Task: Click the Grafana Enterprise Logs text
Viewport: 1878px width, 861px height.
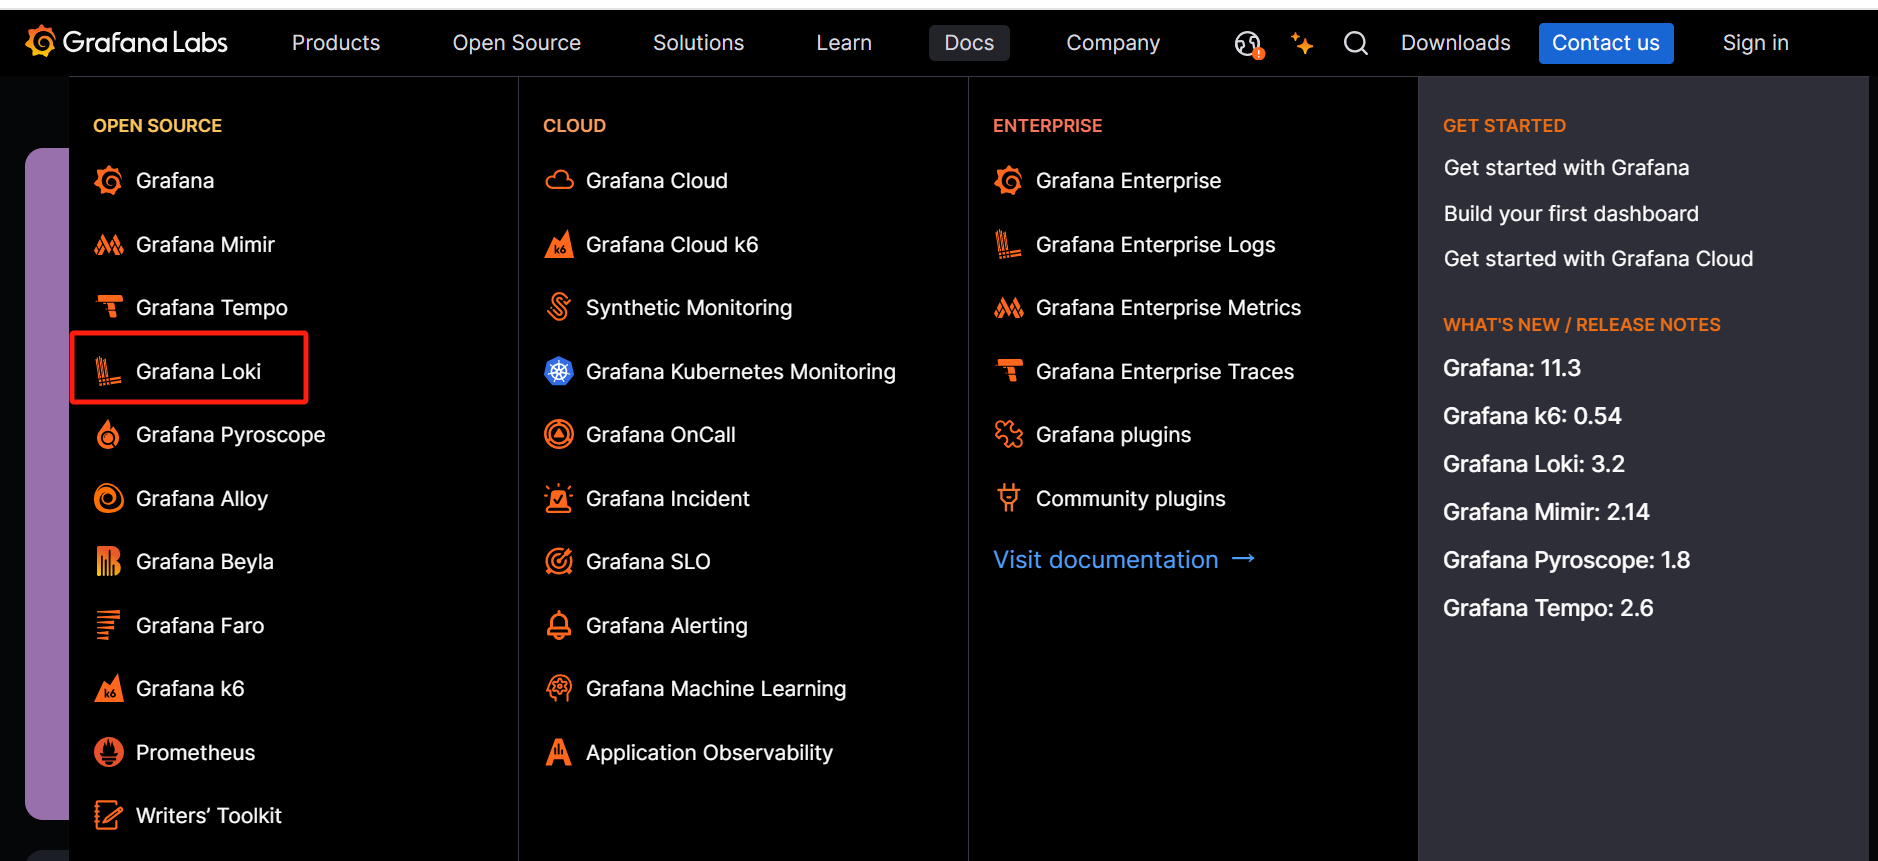Action: tap(1155, 245)
